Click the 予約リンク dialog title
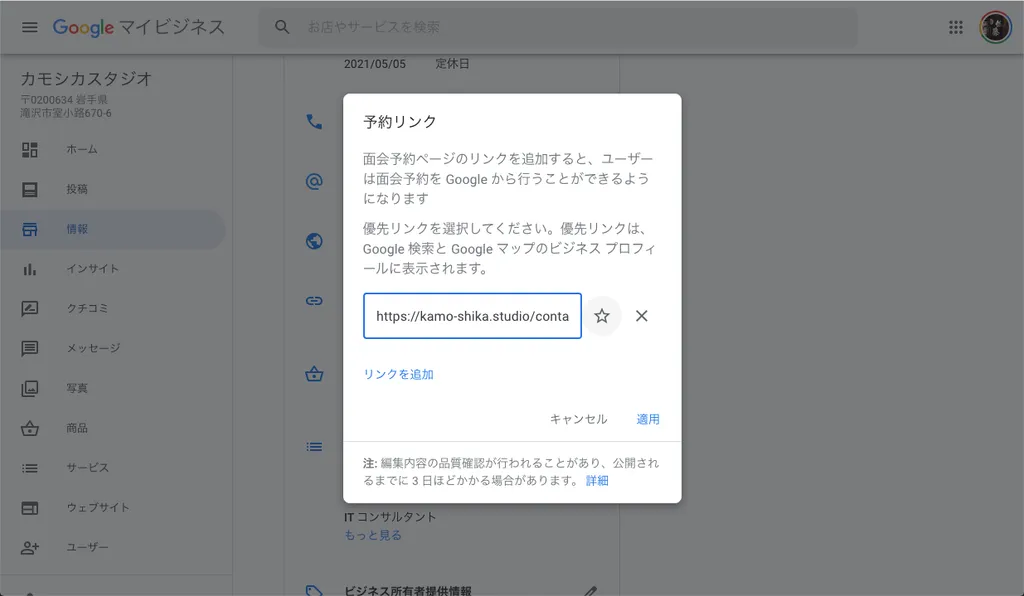The image size is (1024, 596). [x=400, y=122]
